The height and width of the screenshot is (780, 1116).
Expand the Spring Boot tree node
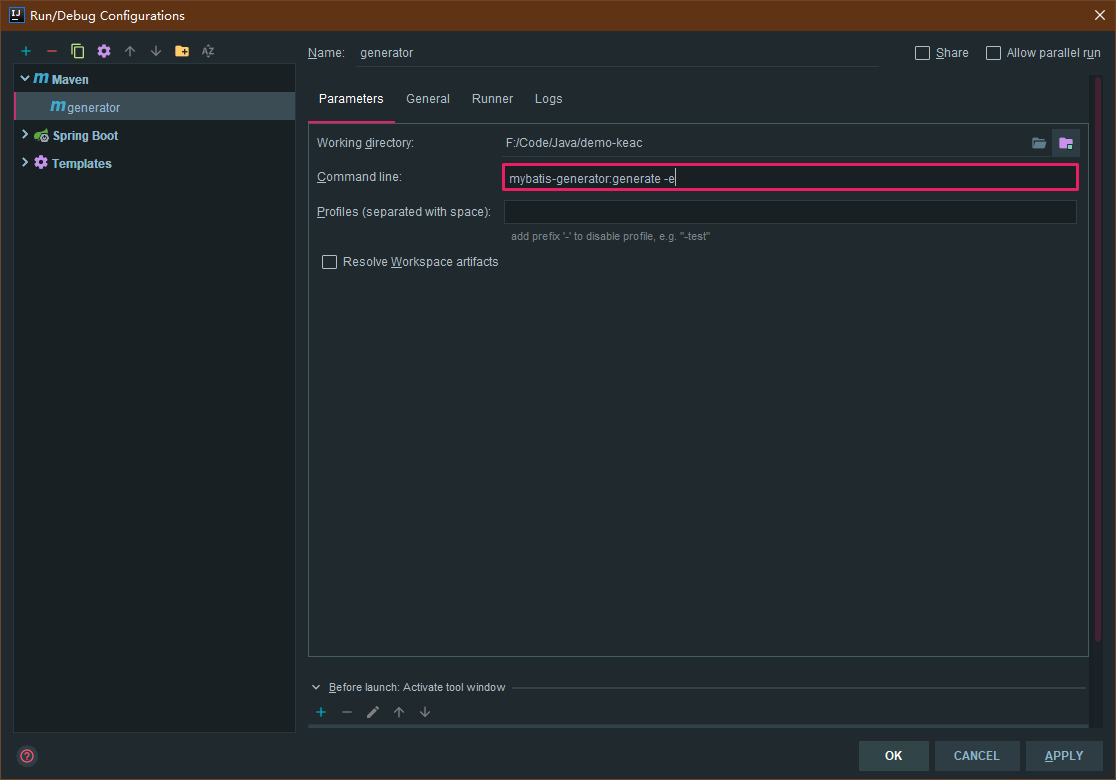25,135
